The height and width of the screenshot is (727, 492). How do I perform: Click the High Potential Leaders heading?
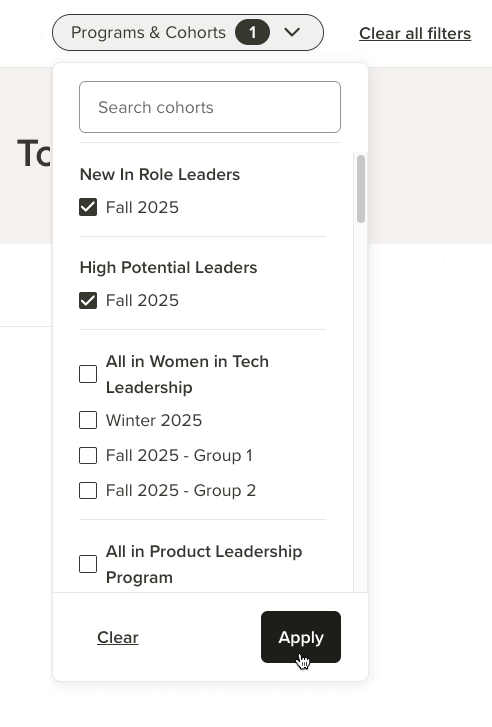click(x=168, y=268)
